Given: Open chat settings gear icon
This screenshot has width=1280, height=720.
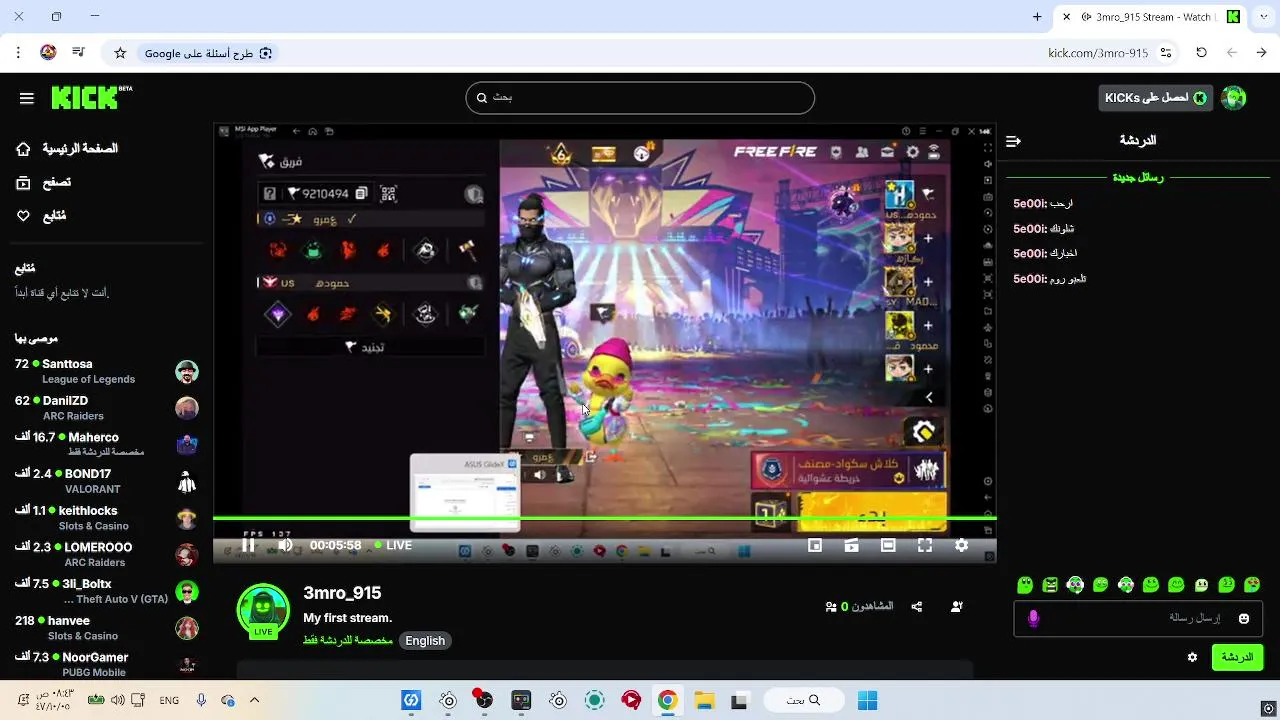Looking at the screenshot, I should [1192, 657].
